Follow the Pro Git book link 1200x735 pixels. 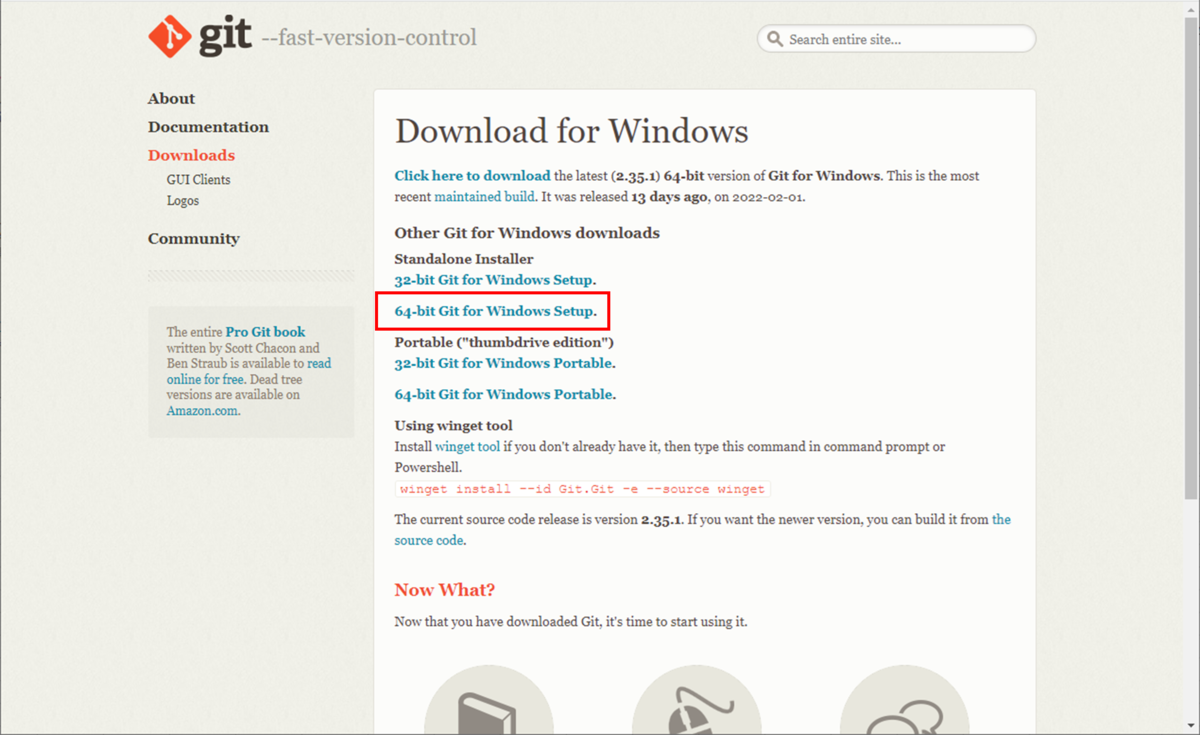pyautogui.click(x=265, y=332)
